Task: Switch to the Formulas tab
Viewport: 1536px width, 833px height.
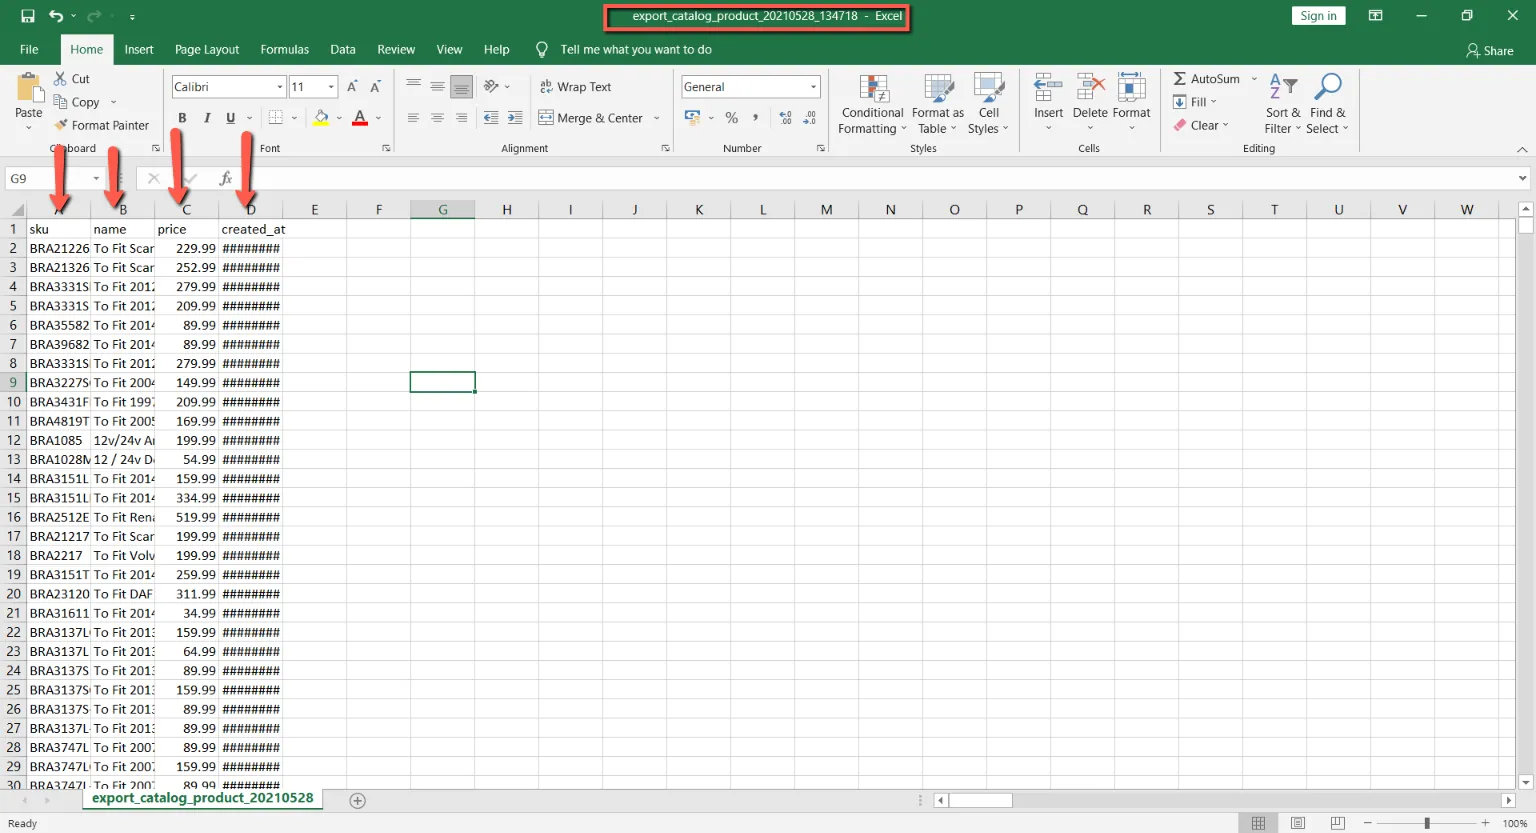Action: click(285, 49)
